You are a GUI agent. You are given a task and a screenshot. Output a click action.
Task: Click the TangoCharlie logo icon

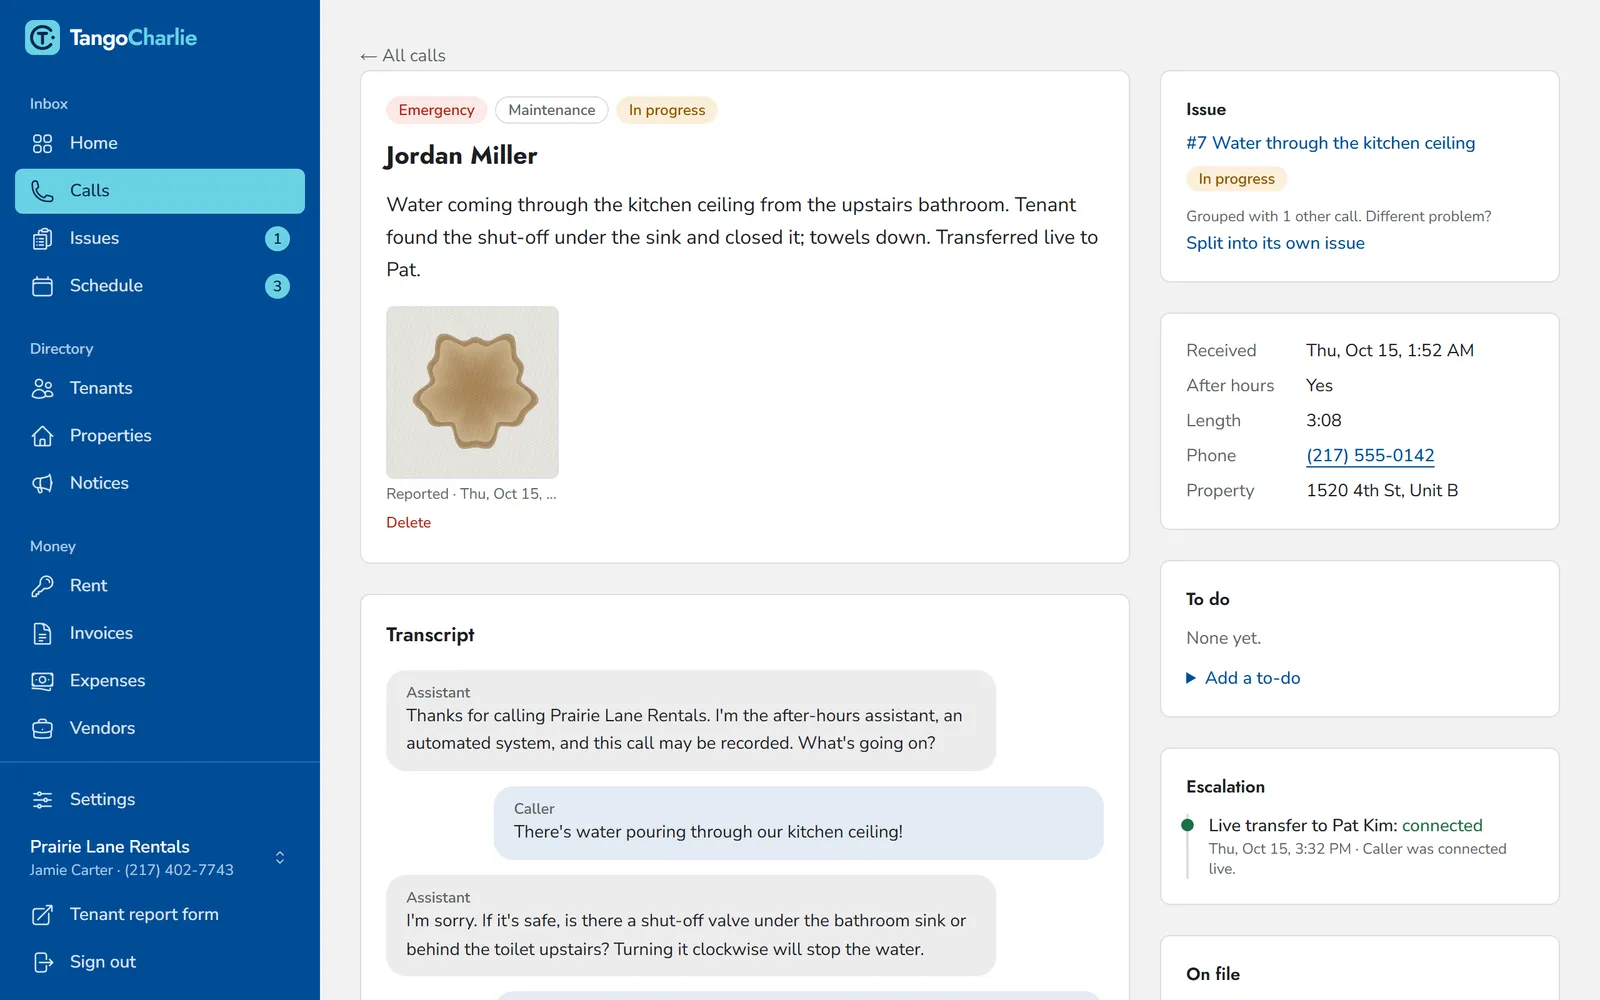tap(42, 38)
